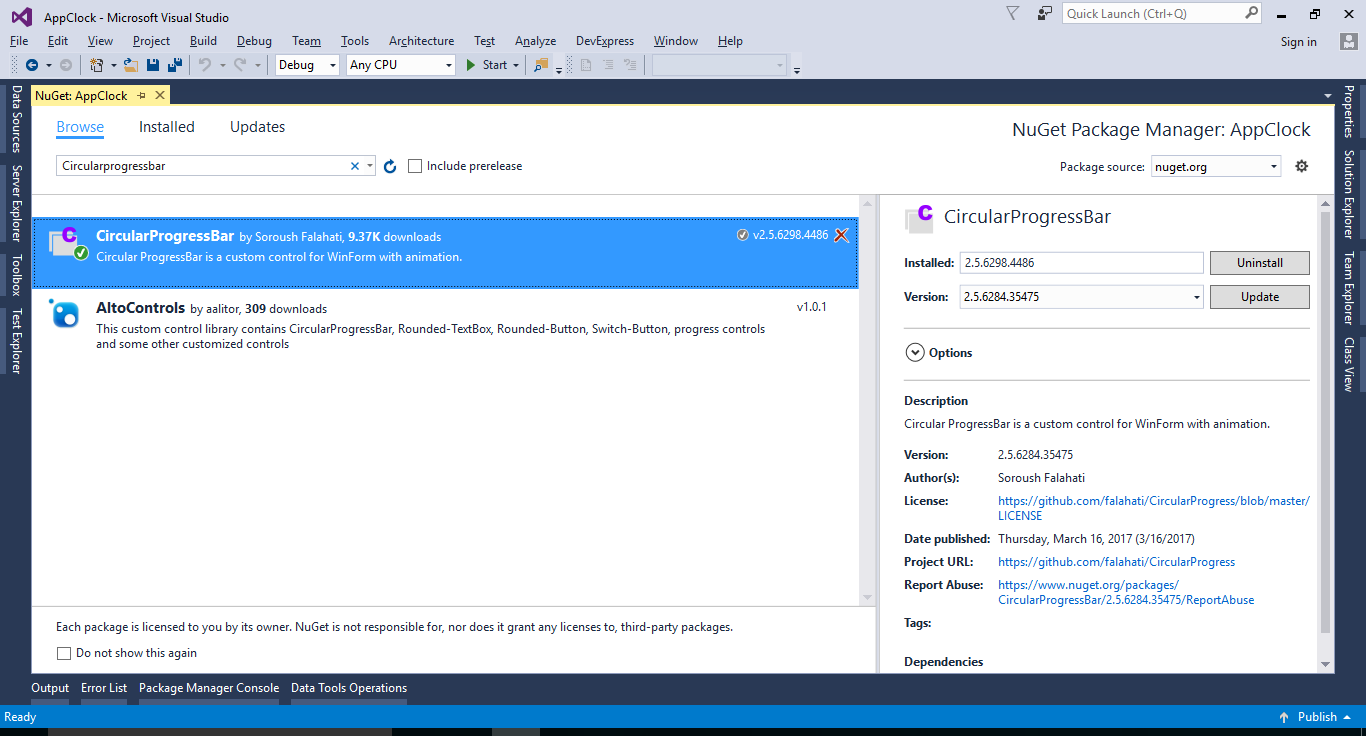This screenshot has width=1366, height=736.
Task: Switch to the Updates tab
Action: coord(257,127)
